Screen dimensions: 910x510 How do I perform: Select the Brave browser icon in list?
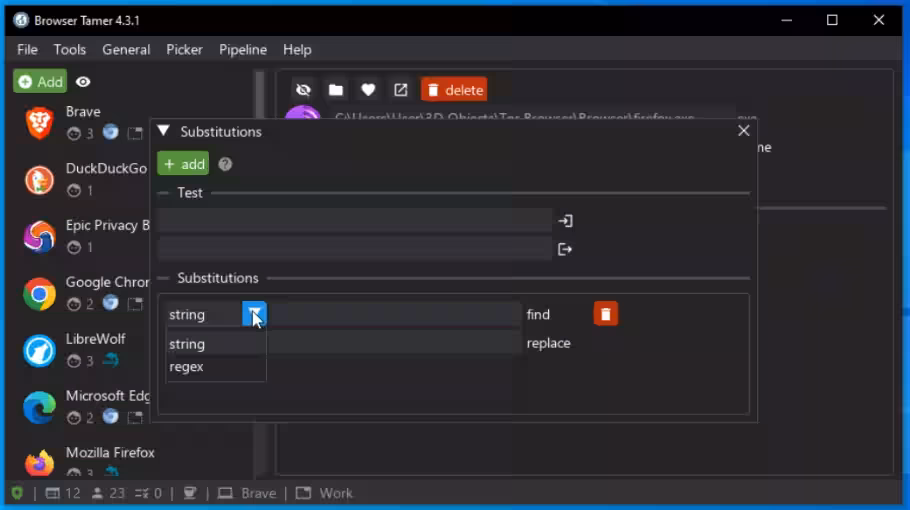click(x=39, y=123)
